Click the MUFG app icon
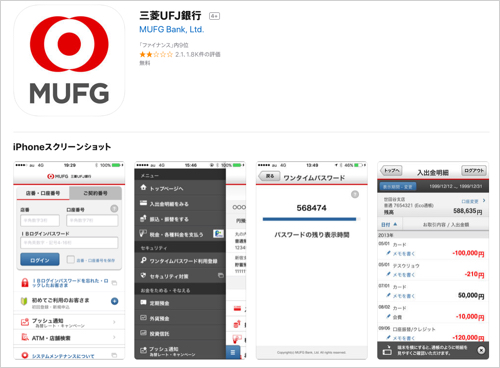The image size is (500, 368). [69, 60]
